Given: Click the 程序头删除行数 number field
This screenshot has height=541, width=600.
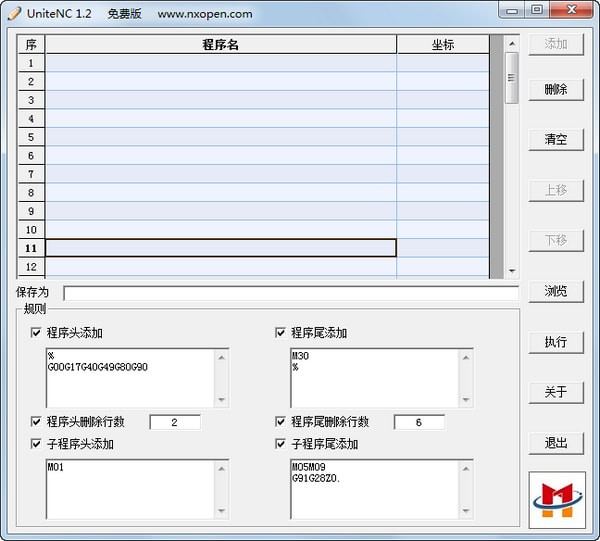Looking at the screenshot, I should pos(174,423).
